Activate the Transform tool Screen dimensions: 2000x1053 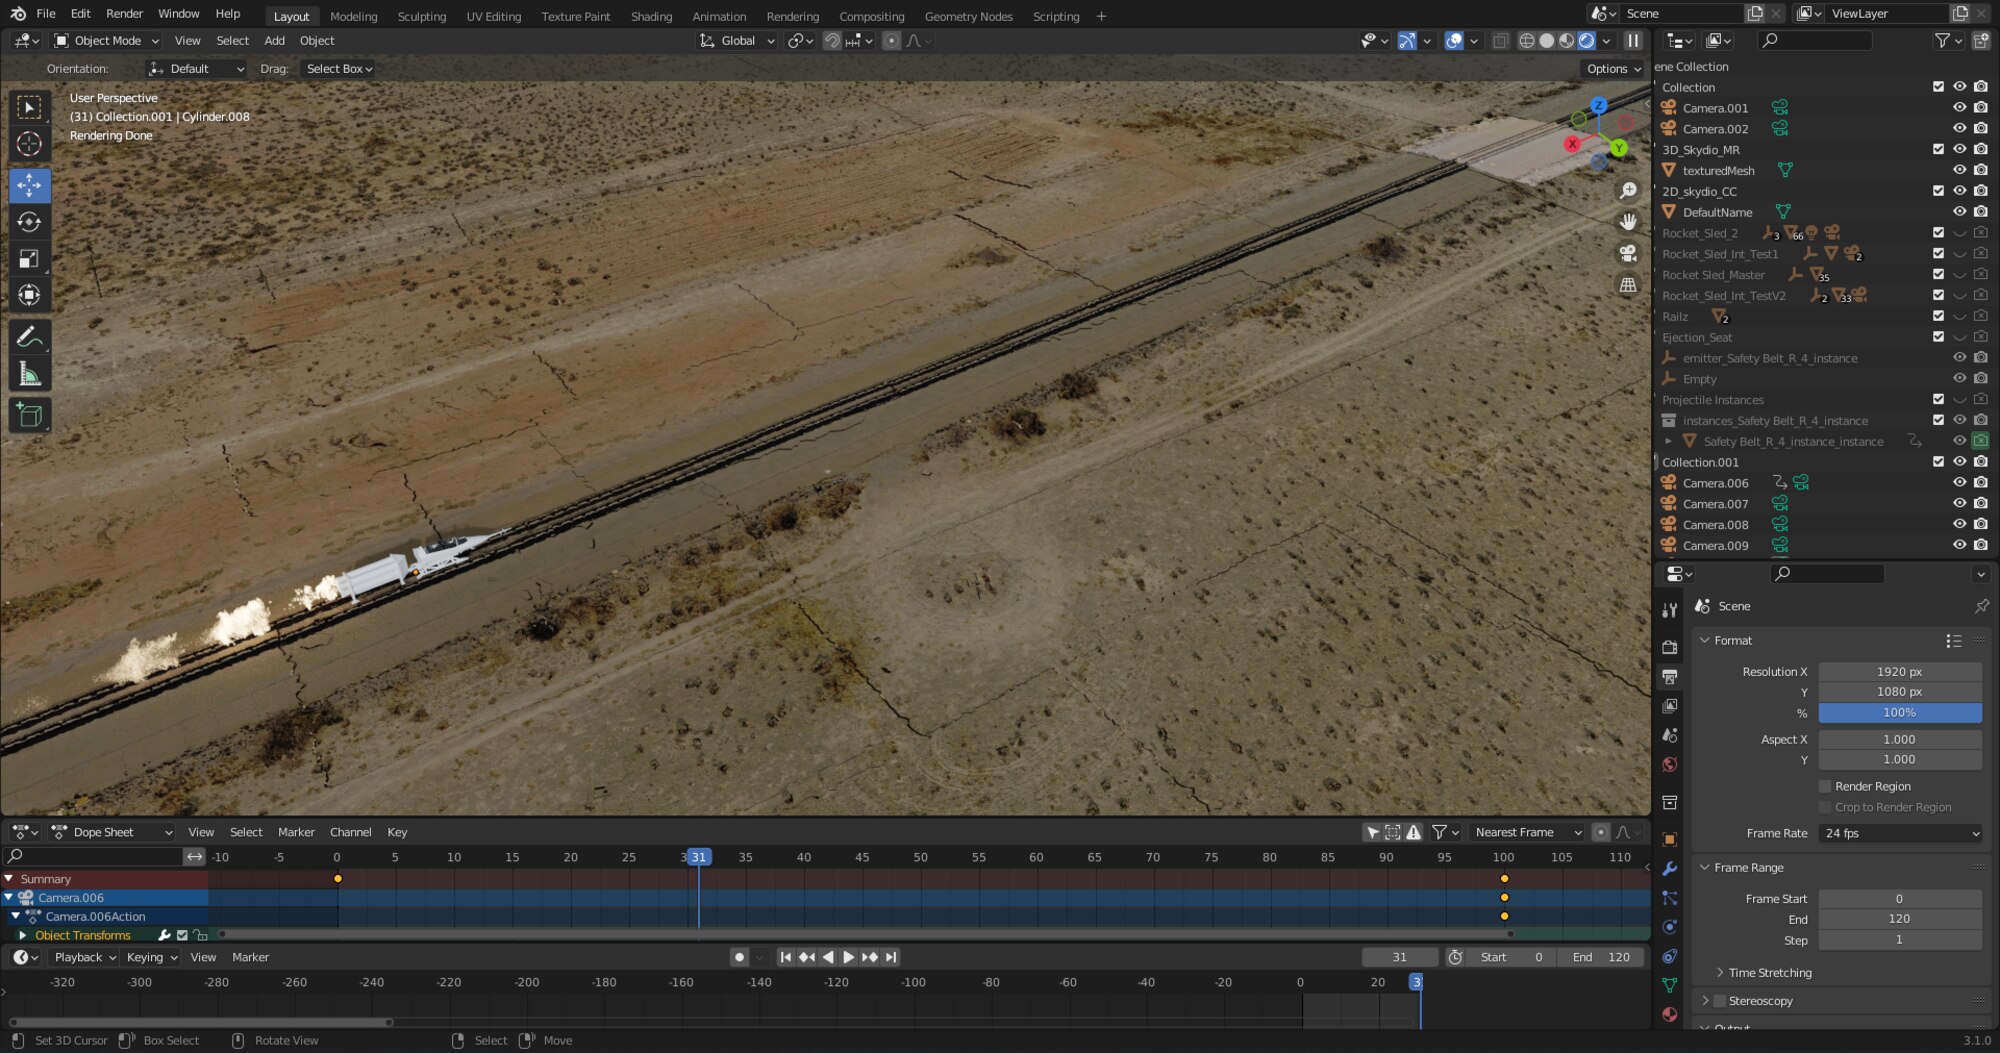pyautogui.click(x=29, y=295)
